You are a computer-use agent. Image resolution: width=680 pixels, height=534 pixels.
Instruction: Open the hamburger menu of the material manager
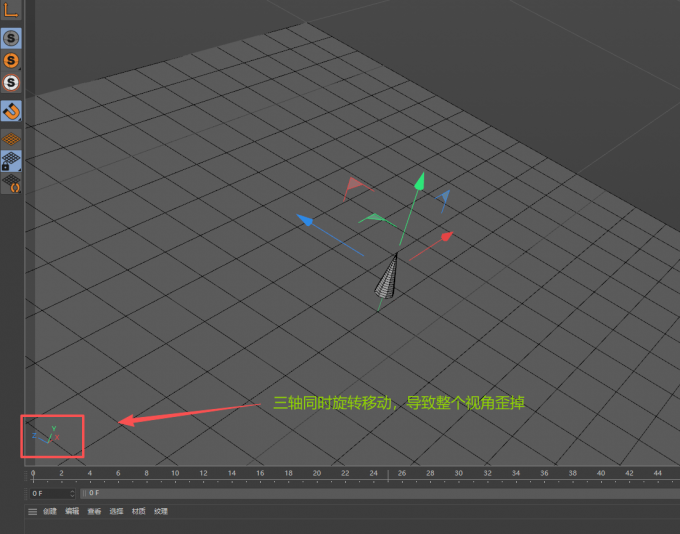point(33,512)
